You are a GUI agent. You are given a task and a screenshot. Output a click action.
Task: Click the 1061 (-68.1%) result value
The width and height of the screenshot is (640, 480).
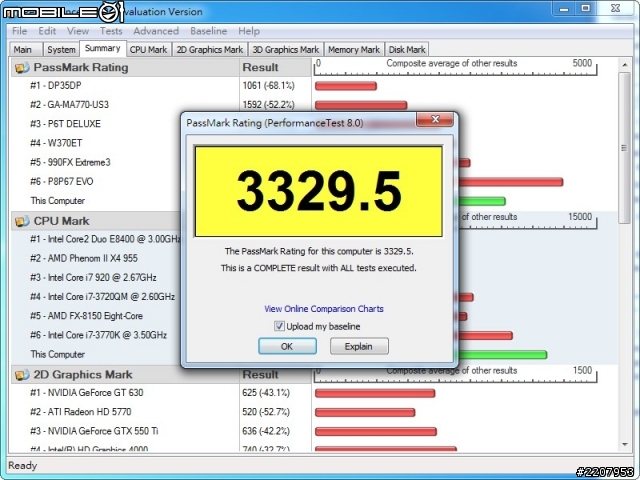coord(269,86)
